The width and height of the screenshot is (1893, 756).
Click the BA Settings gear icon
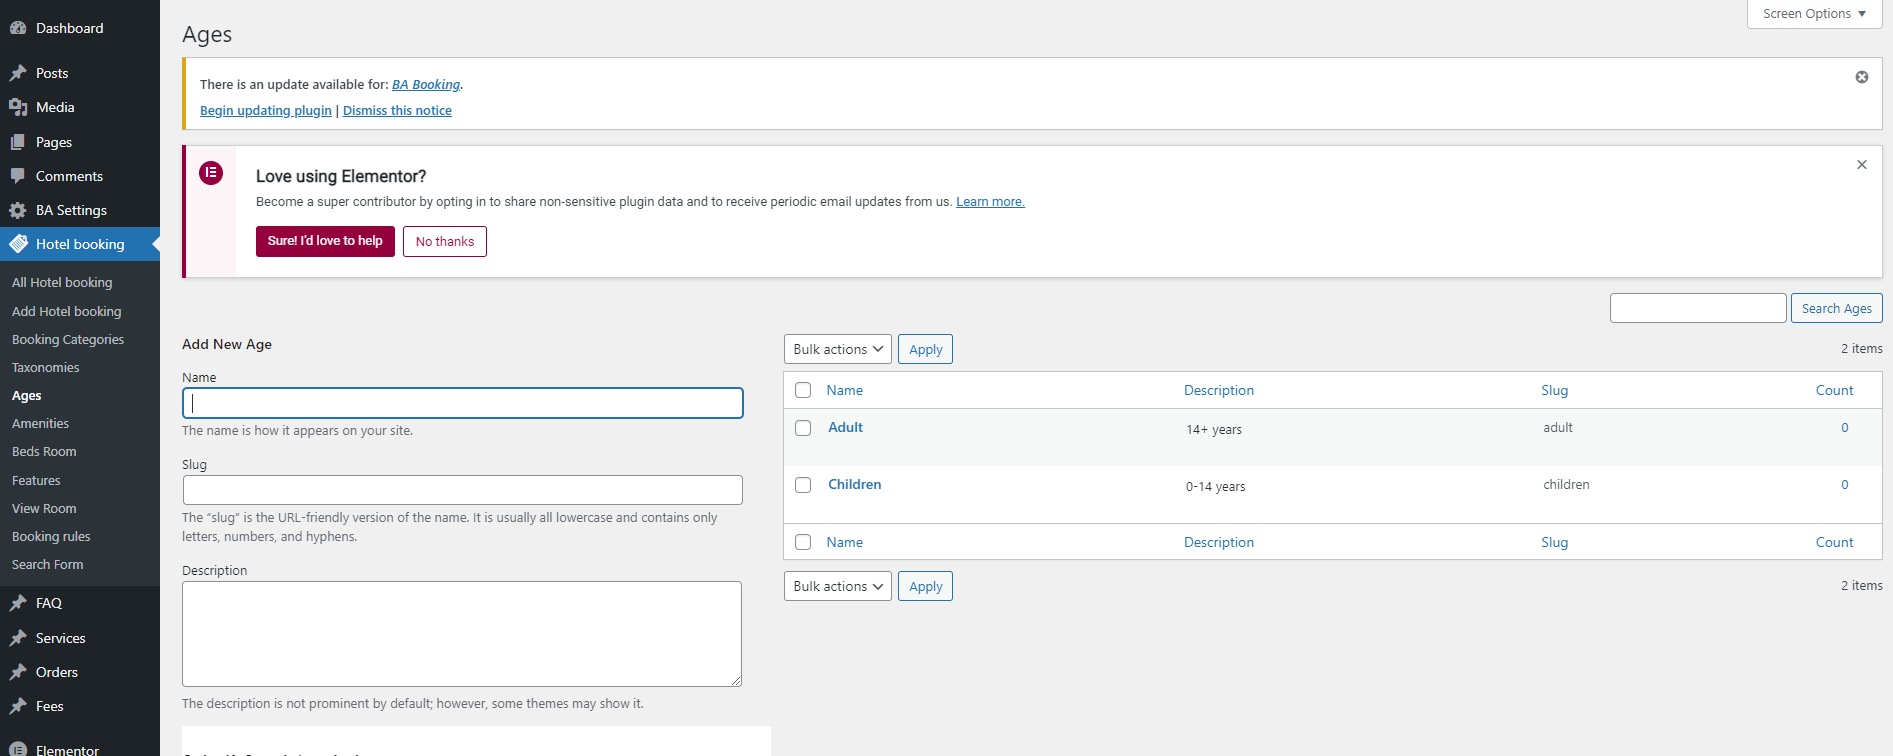click(18, 210)
